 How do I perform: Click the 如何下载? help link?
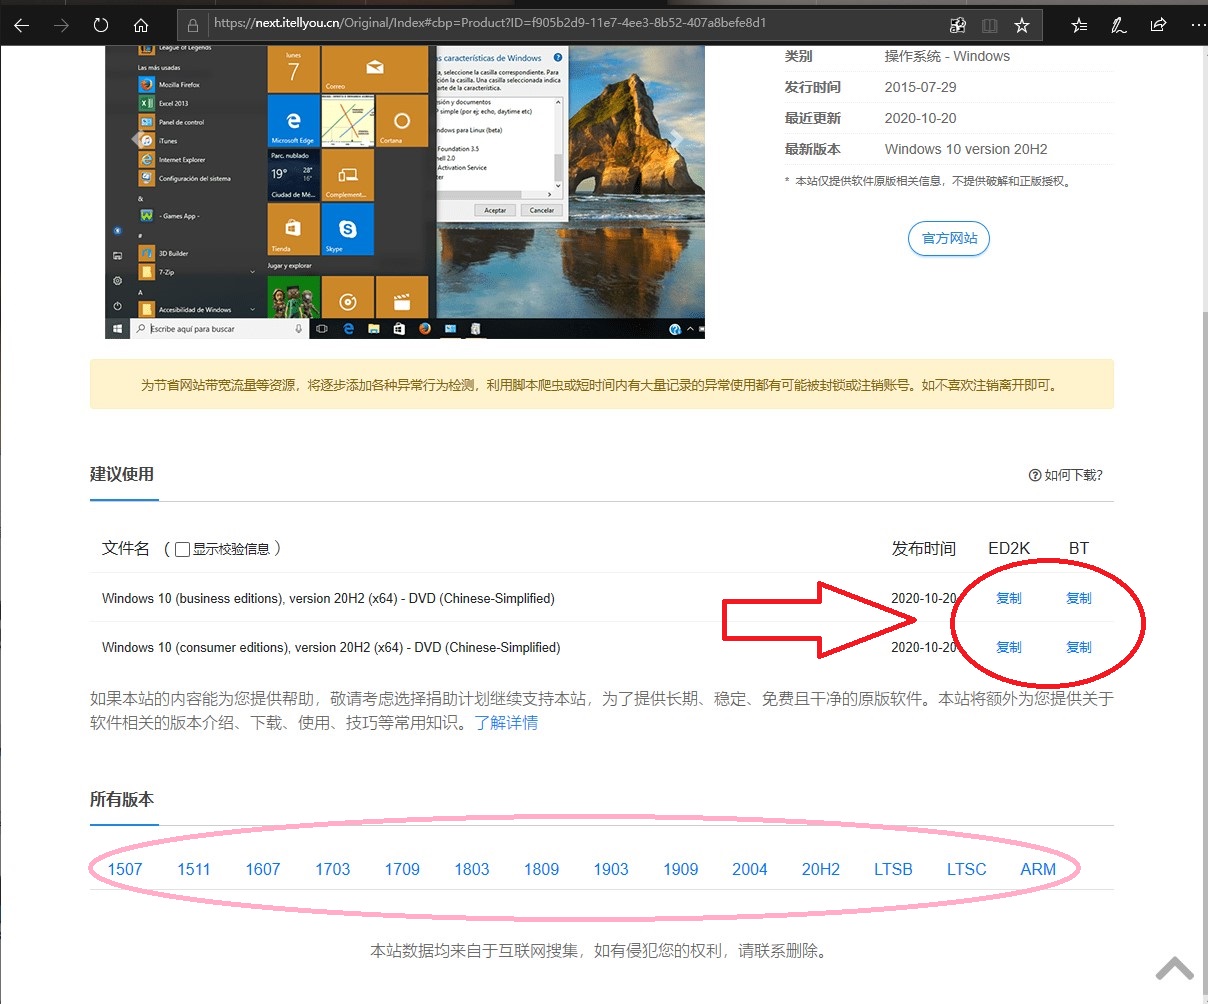click(1066, 475)
